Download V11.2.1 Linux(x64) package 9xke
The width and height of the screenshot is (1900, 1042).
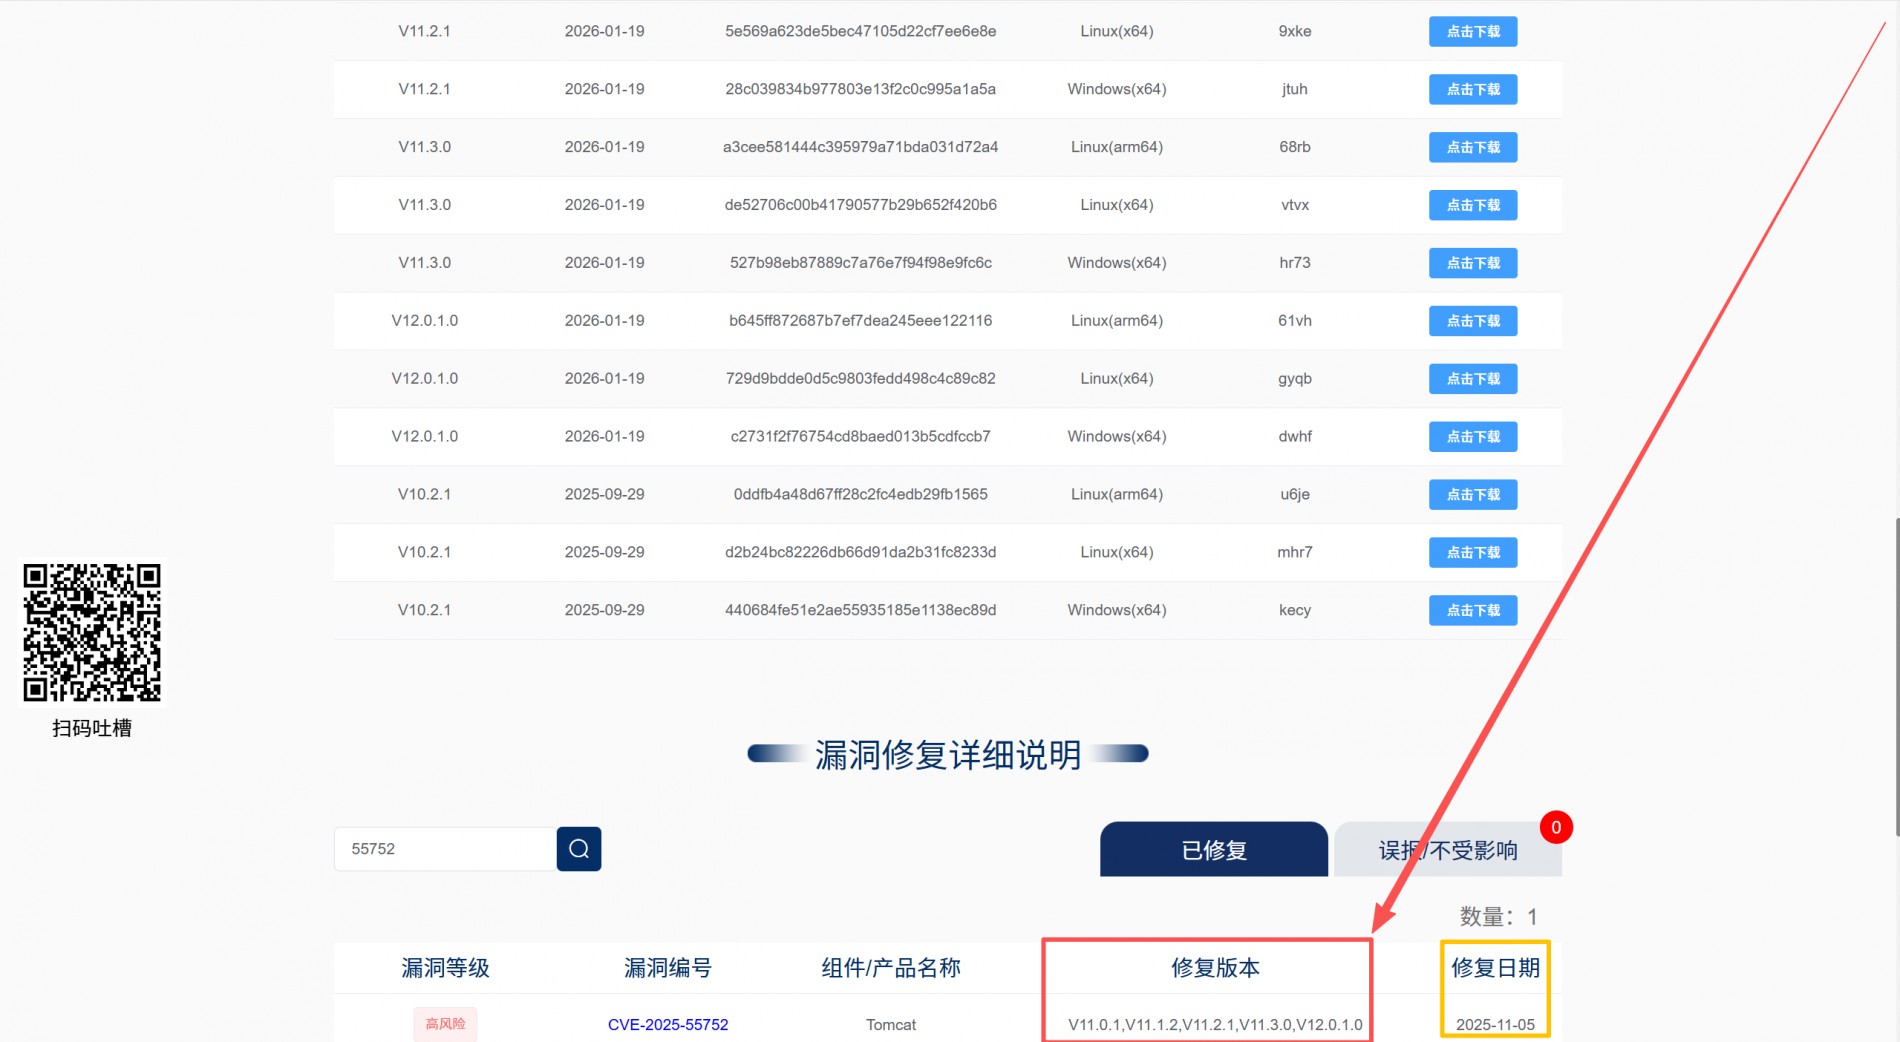[1472, 32]
